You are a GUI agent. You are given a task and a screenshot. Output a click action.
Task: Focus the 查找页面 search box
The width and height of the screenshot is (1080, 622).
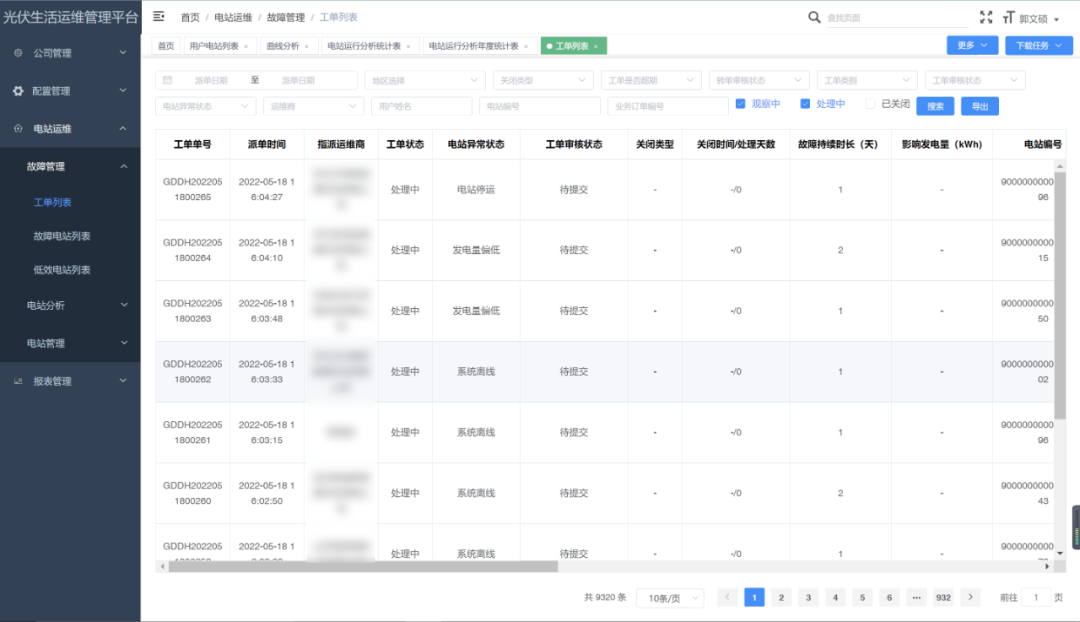(x=895, y=18)
